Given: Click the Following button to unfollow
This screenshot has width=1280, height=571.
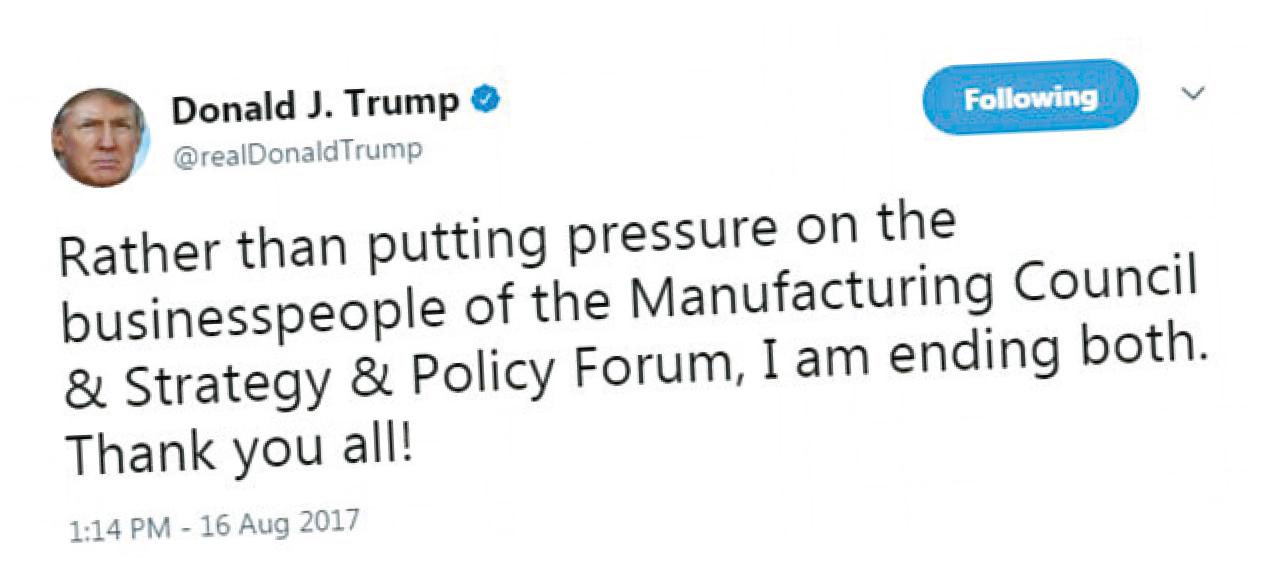Looking at the screenshot, I should pos(1029,98).
